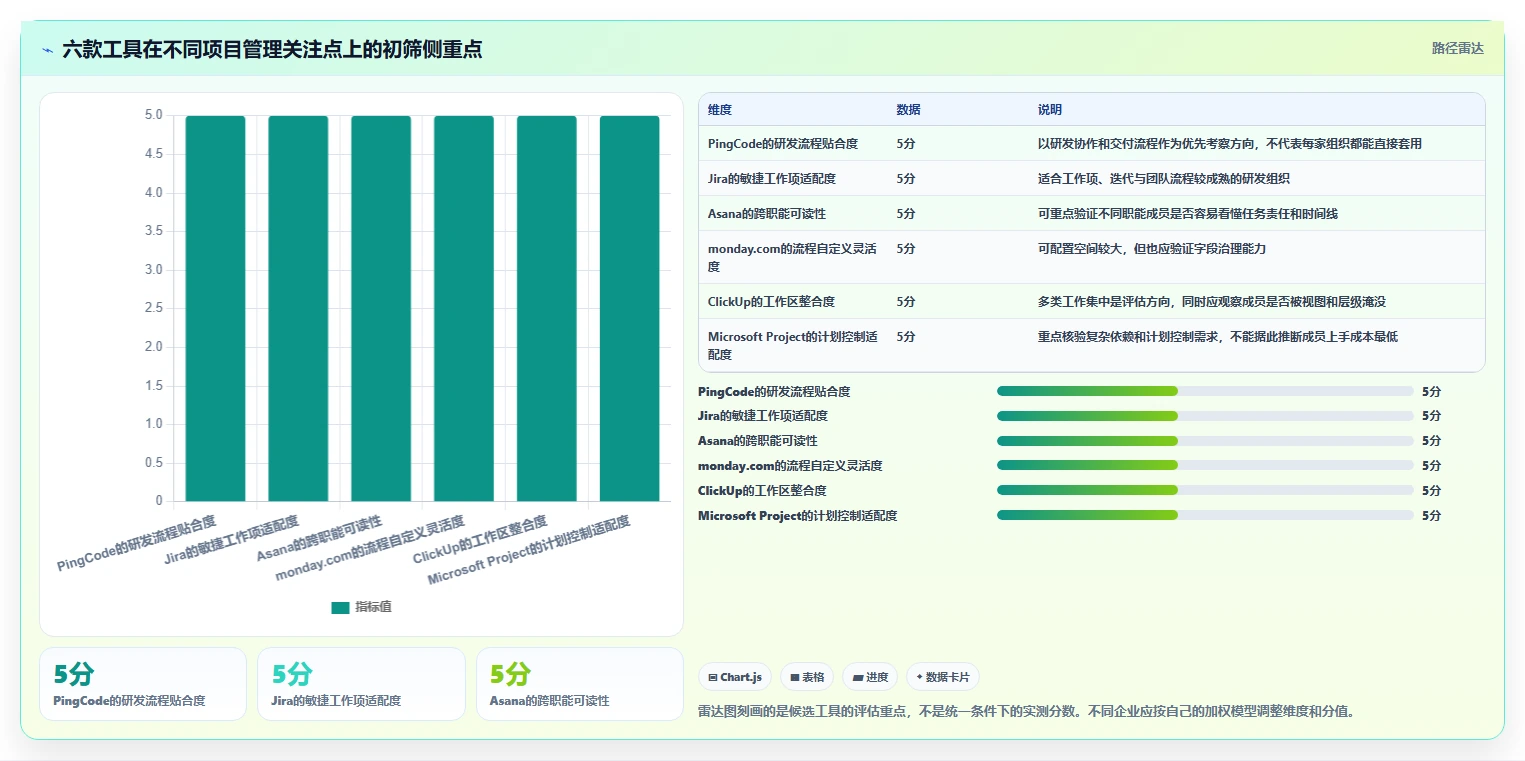
Task: Click the 路径雷达 label in the header
Action: 1457,48
